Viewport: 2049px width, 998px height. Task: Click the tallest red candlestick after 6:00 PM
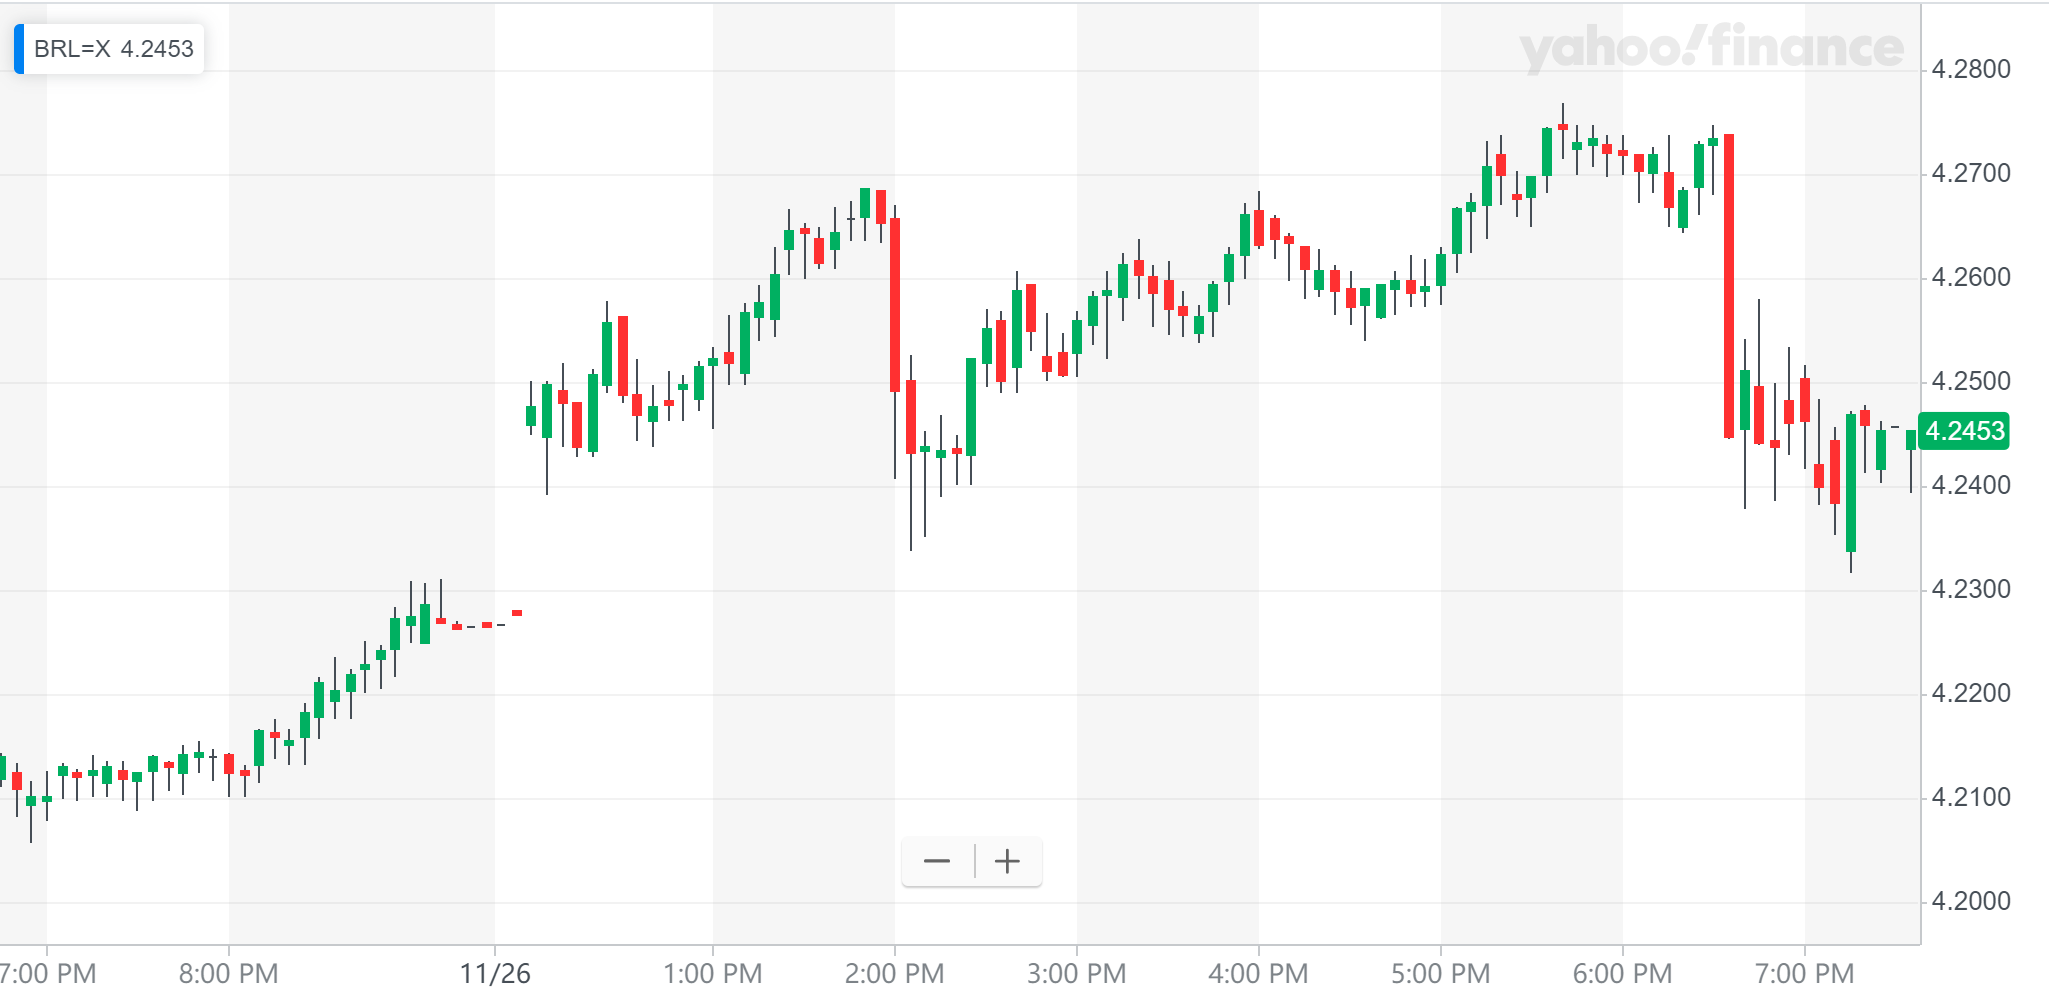click(x=1728, y=285)
